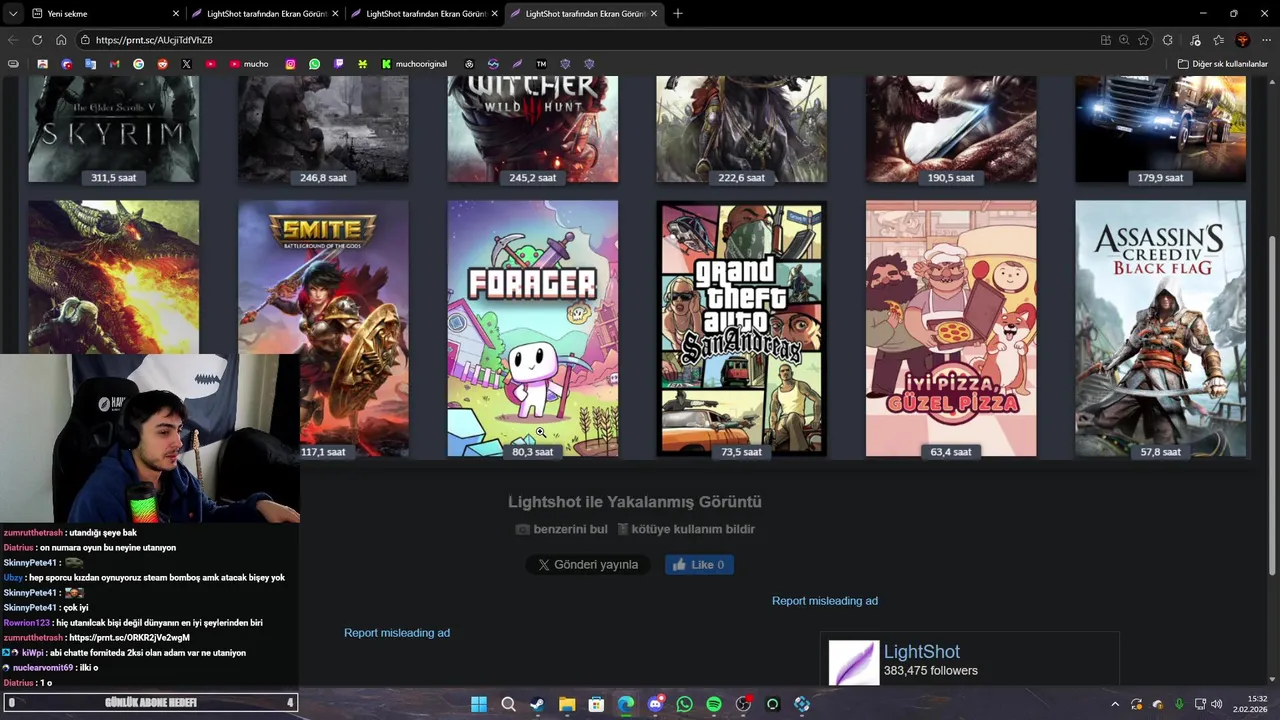Open Steam from the taskbar

[x=538, y=704]
